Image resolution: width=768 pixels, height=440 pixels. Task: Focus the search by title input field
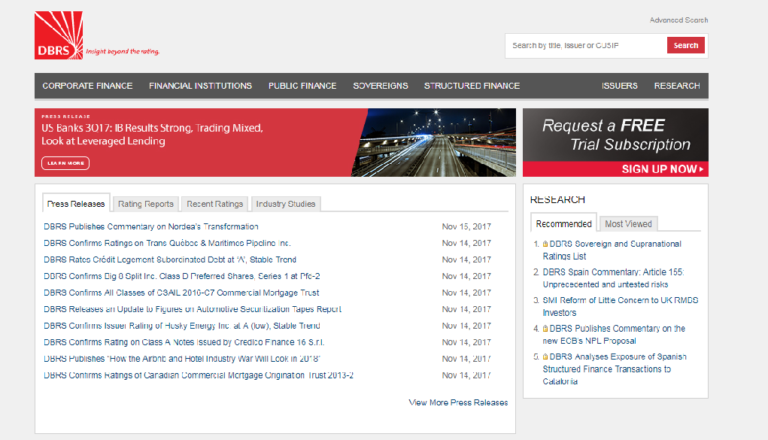(586, 46)
